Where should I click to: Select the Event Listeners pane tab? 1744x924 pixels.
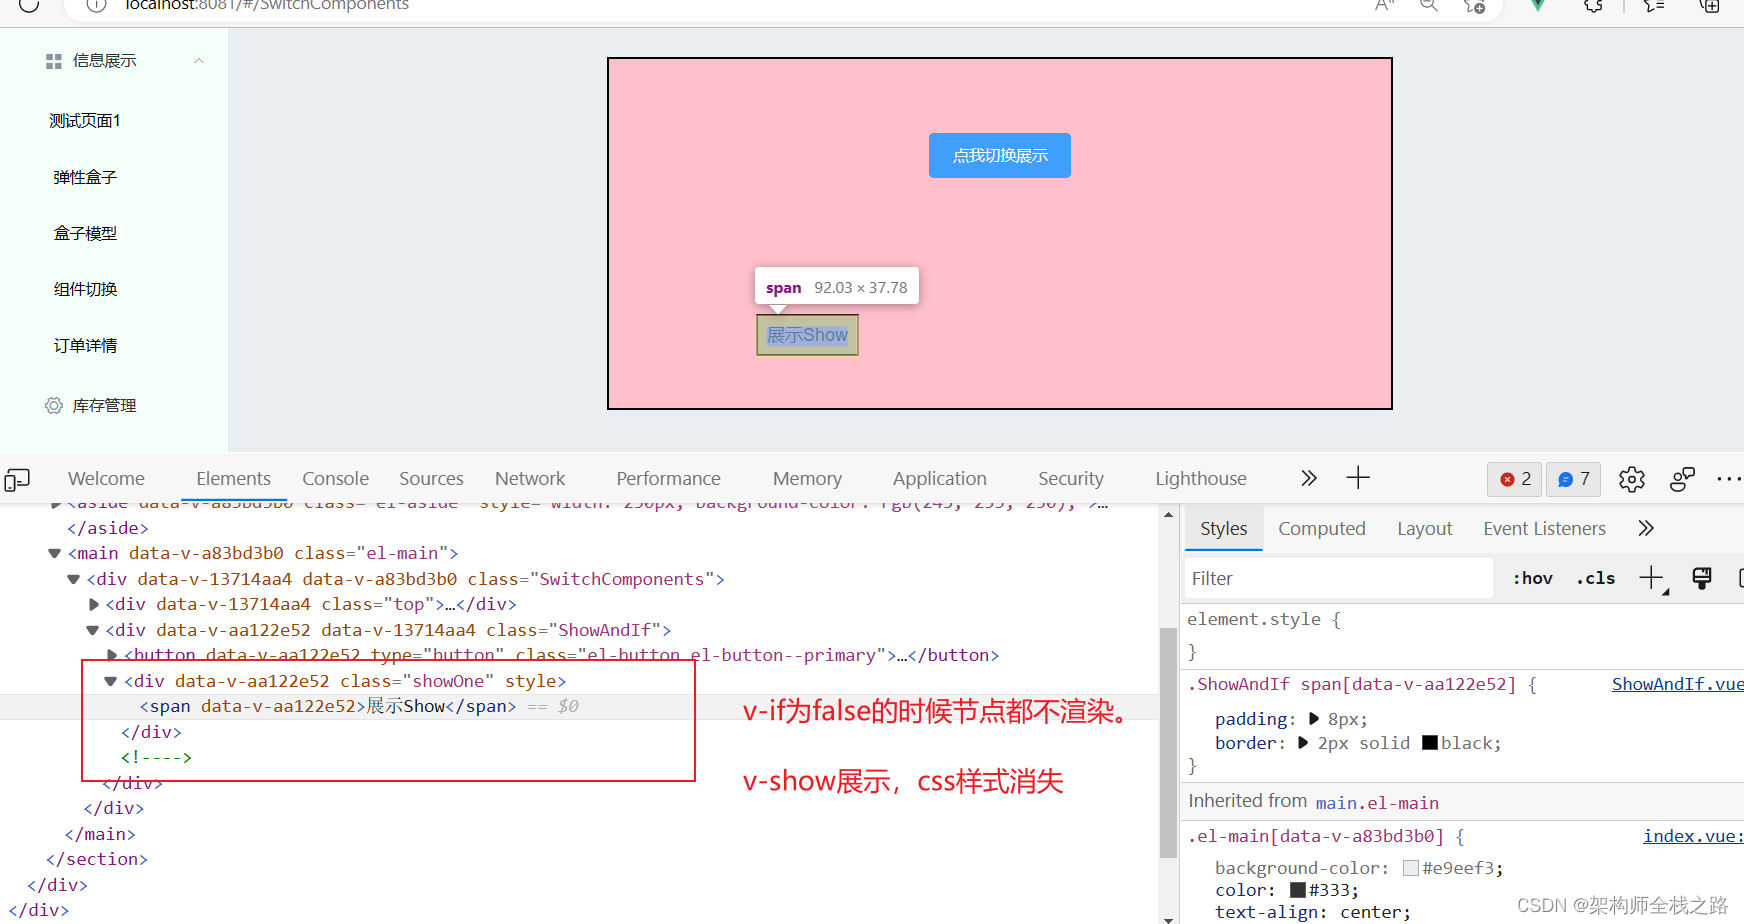click(x=1544, y=529)
